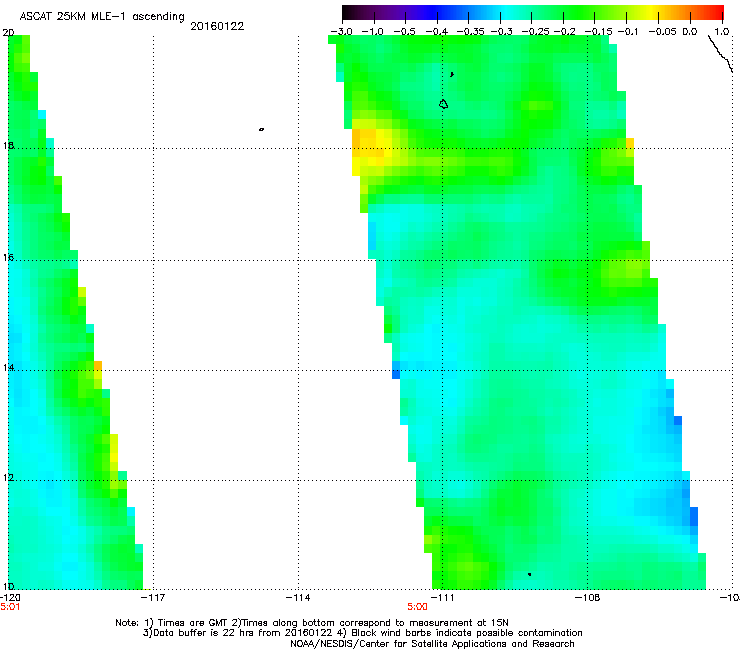740x650 pixels.
Task: Click the 'Data buffer is 22 hrs' note
Action: click(362, 633)
